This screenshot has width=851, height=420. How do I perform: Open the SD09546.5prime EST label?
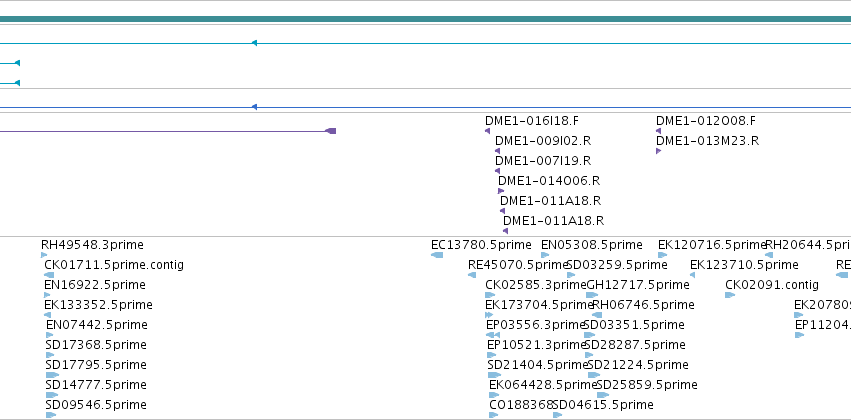pos(96,405)
